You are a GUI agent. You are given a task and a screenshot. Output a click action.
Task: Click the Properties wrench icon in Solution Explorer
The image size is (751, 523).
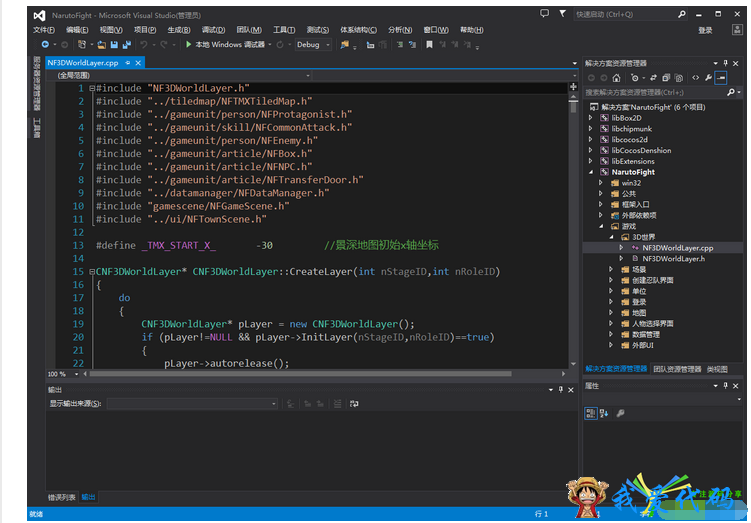coord(708,78)
